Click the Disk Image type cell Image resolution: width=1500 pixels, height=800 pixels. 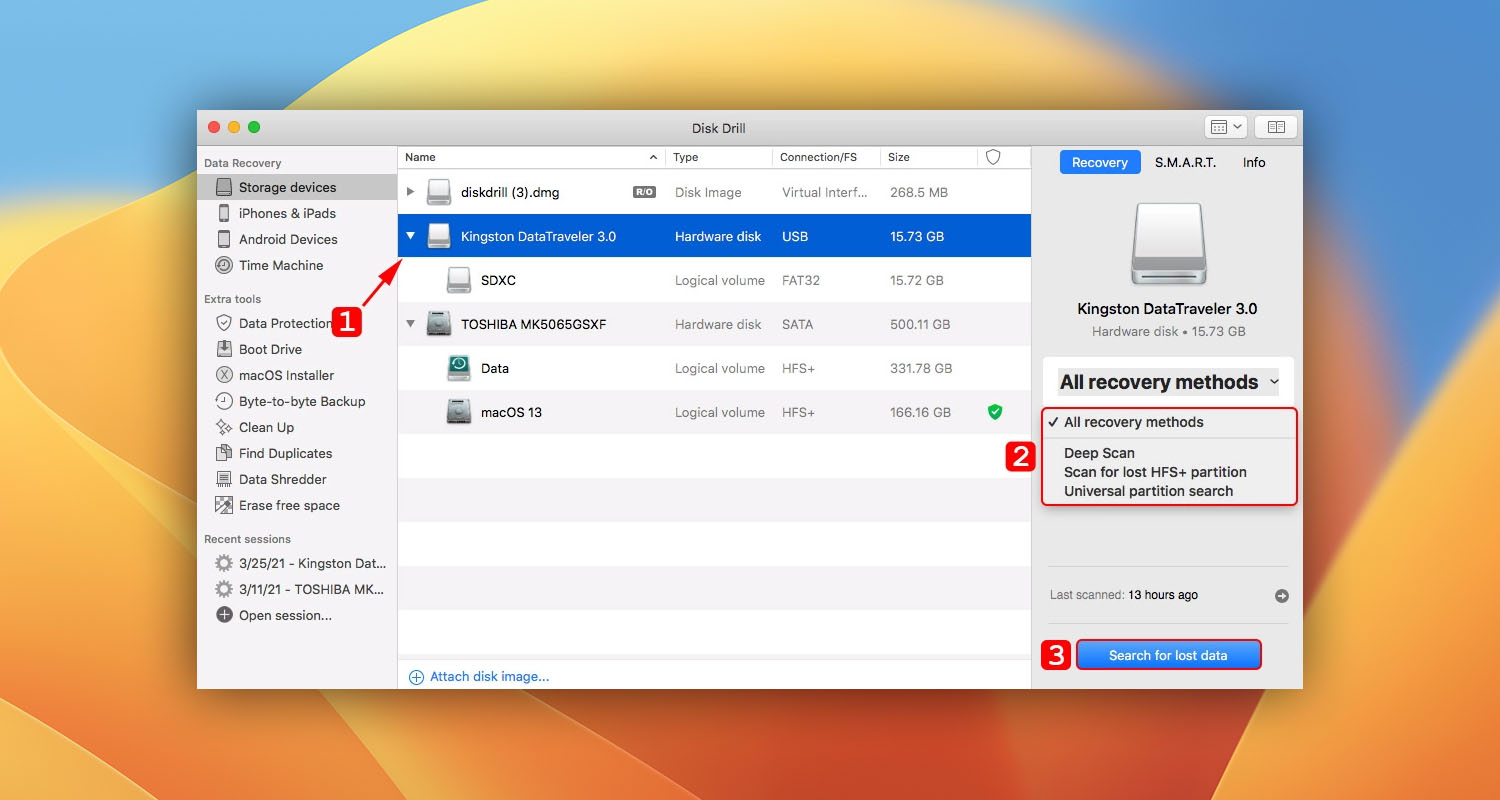[708, 192]
